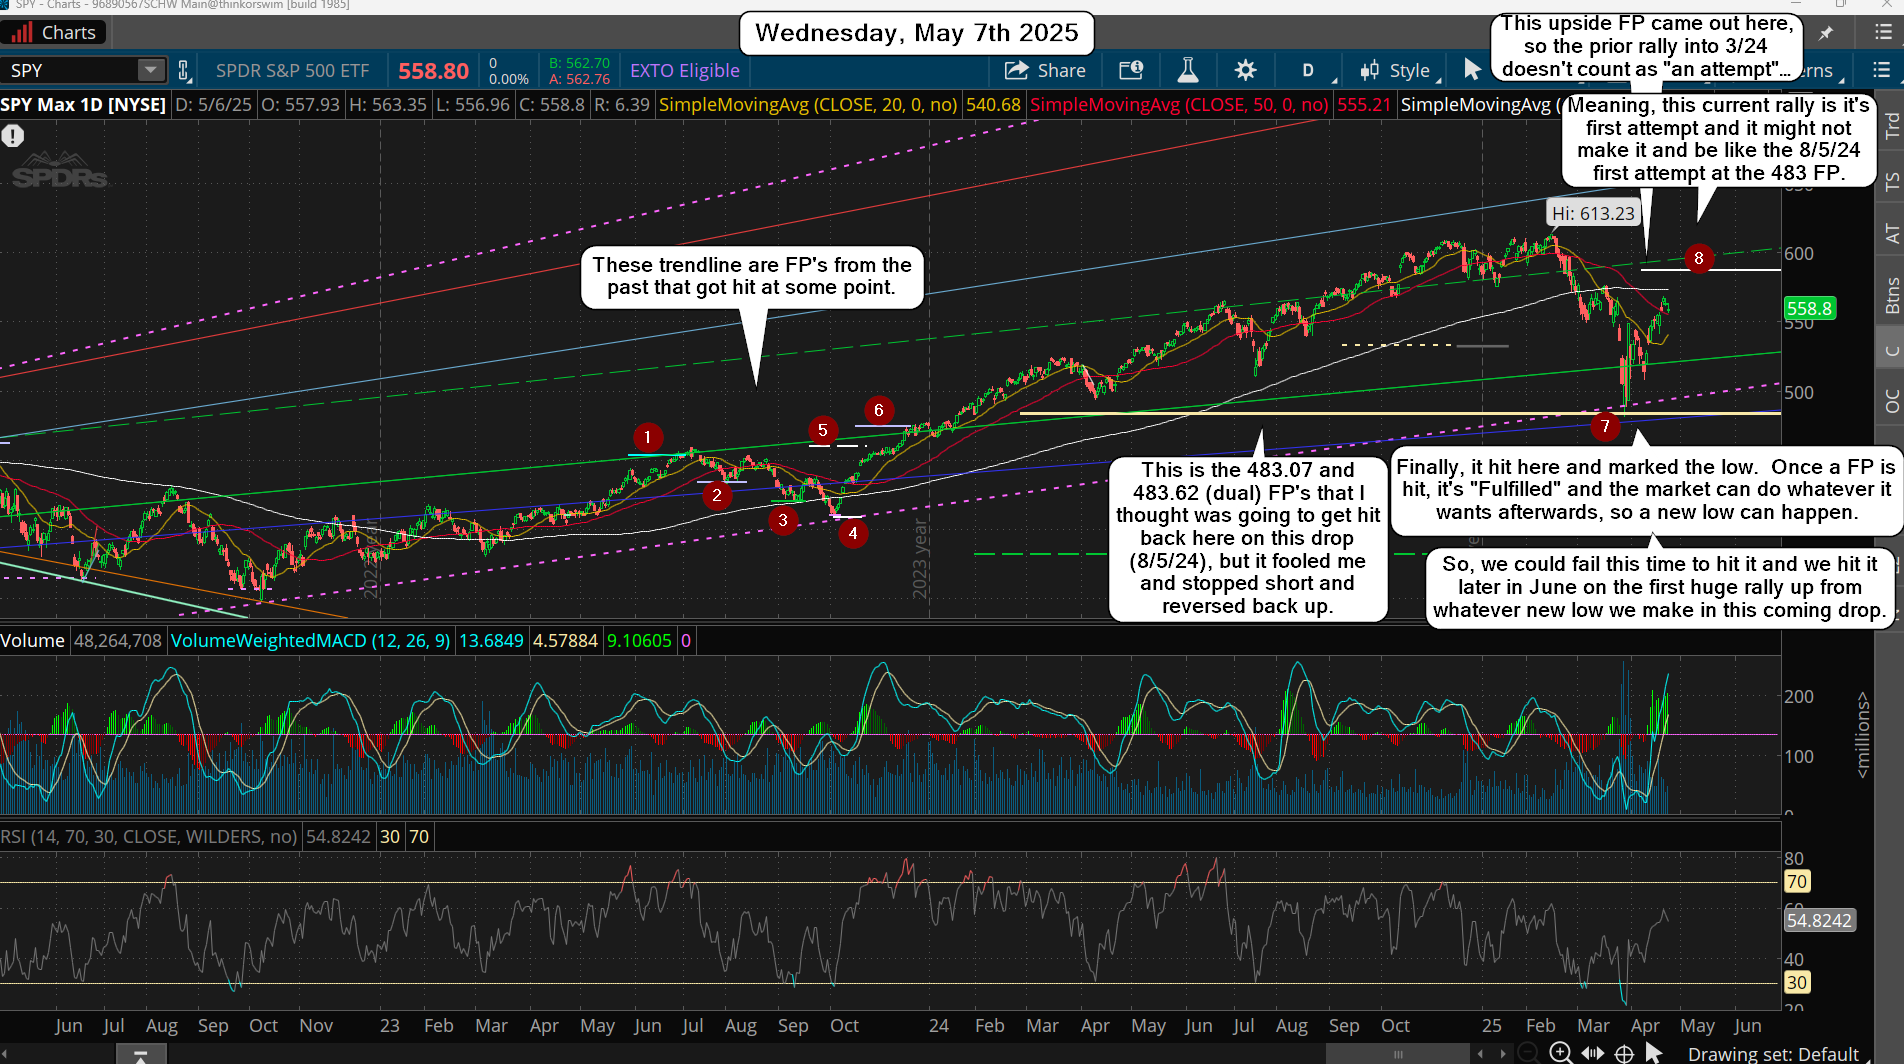Click the bottom pointer cursor icon
This screenshot has width=1904, height=1064.
[1653, 1053]
